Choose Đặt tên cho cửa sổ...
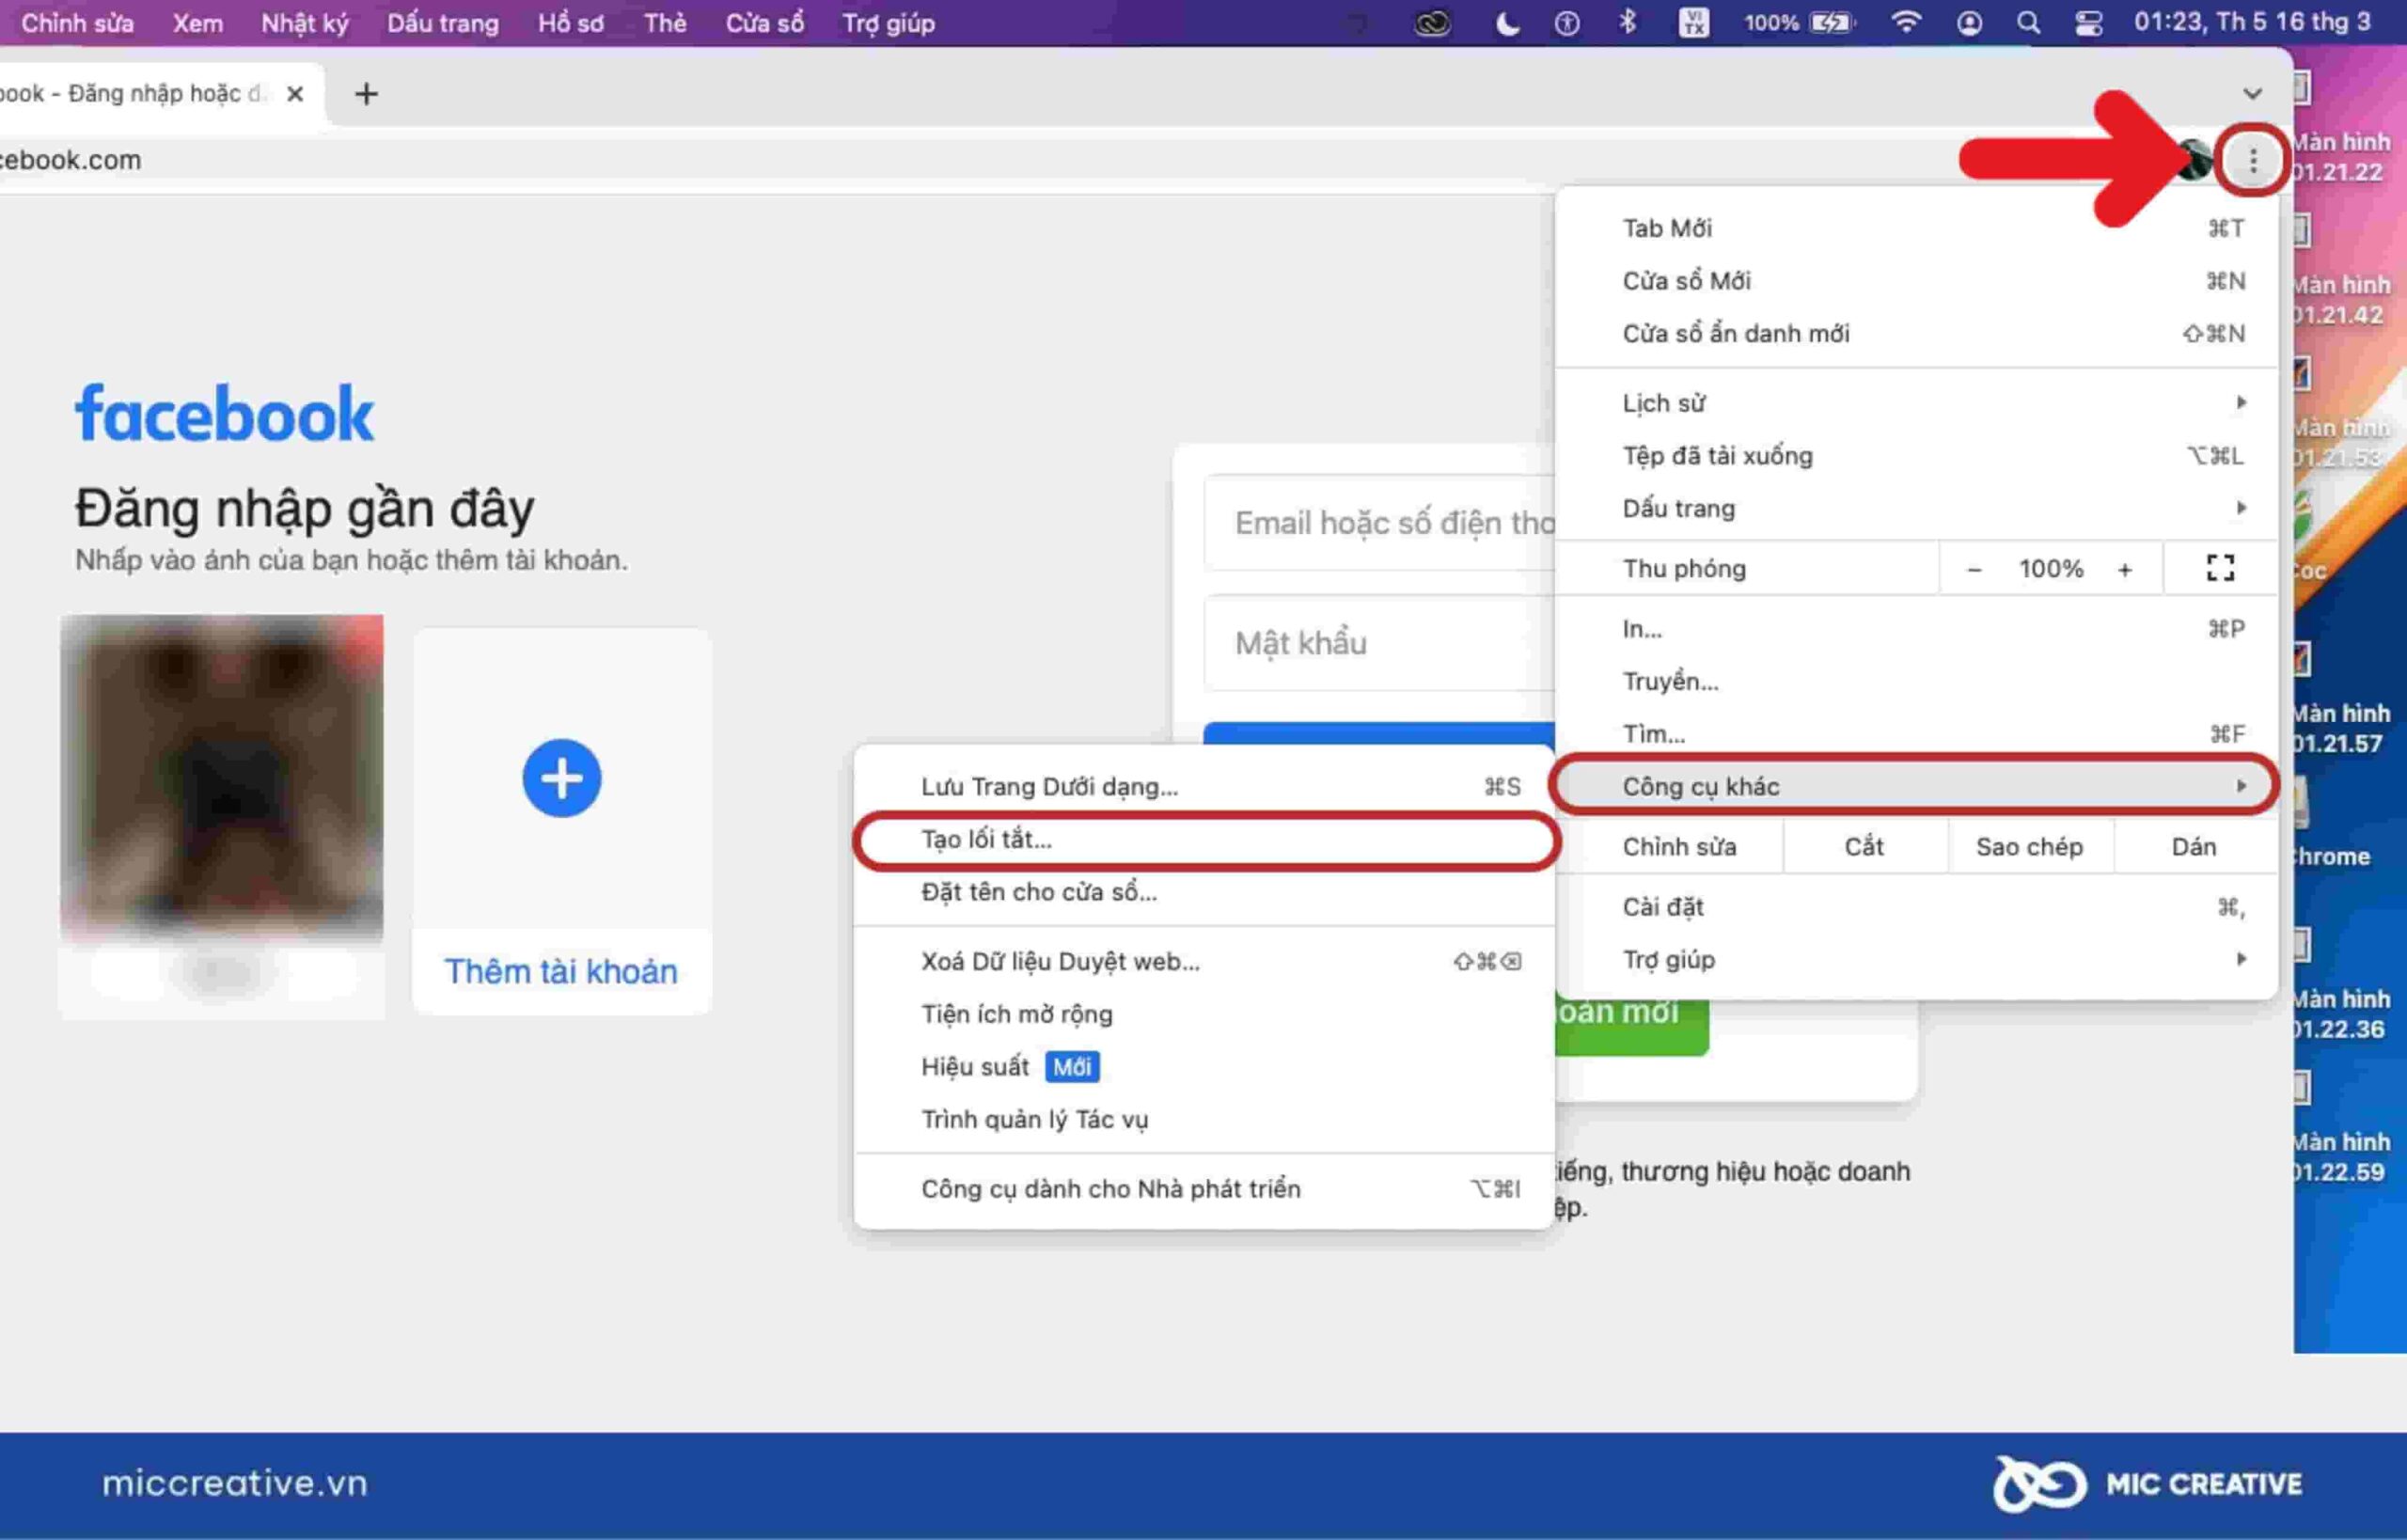 [1205, 892]
